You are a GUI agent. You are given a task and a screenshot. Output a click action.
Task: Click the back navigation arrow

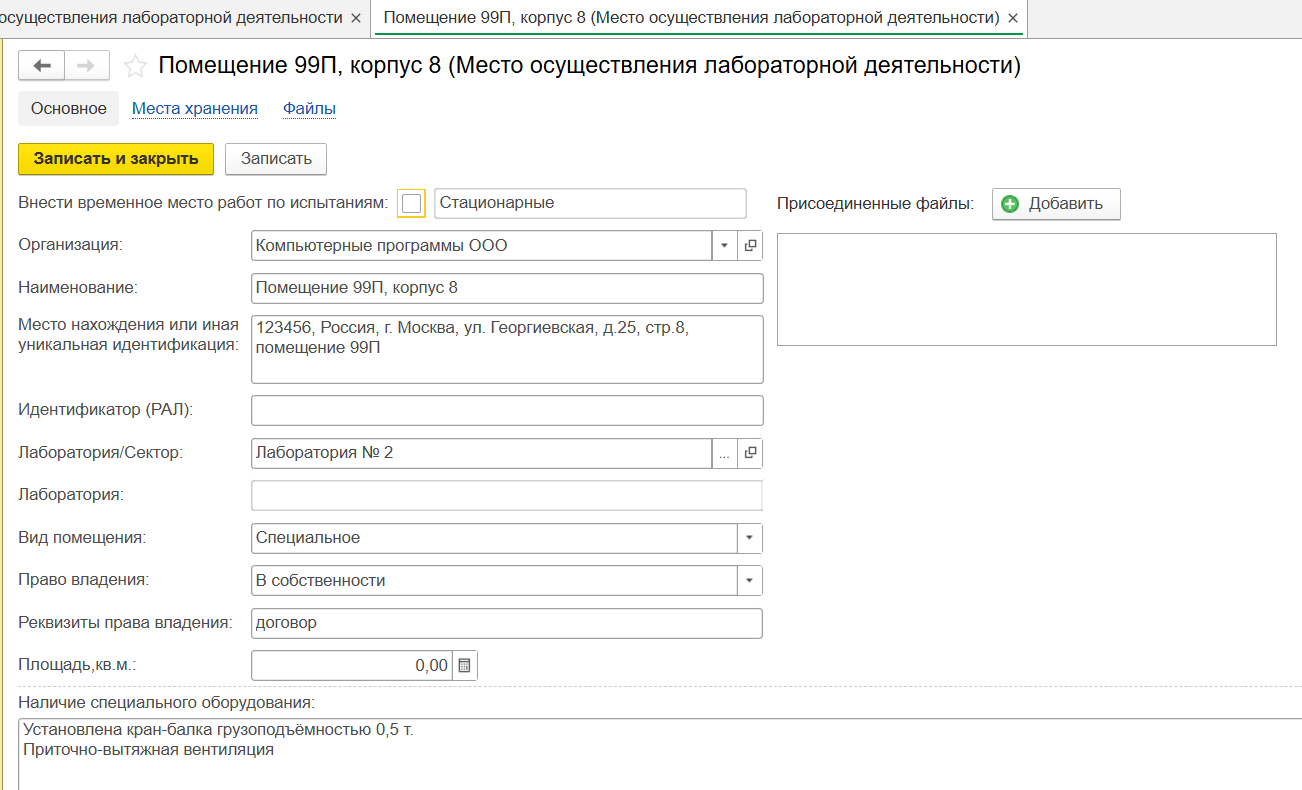[42, 66]
